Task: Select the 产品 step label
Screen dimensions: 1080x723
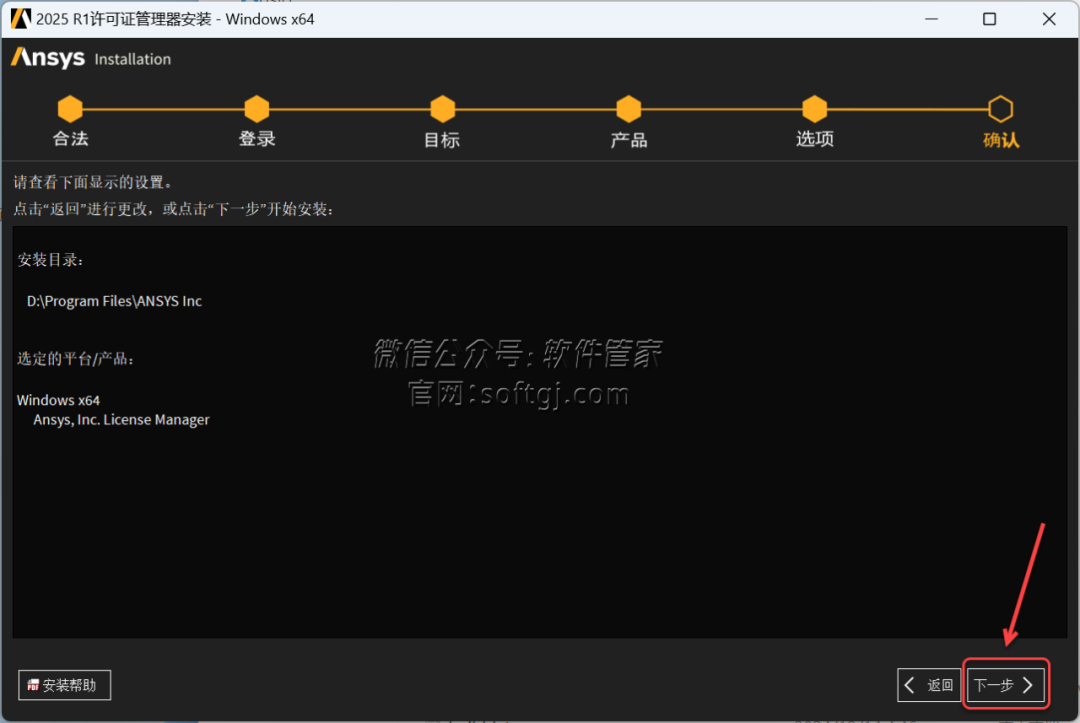Action: coord(629,140)
